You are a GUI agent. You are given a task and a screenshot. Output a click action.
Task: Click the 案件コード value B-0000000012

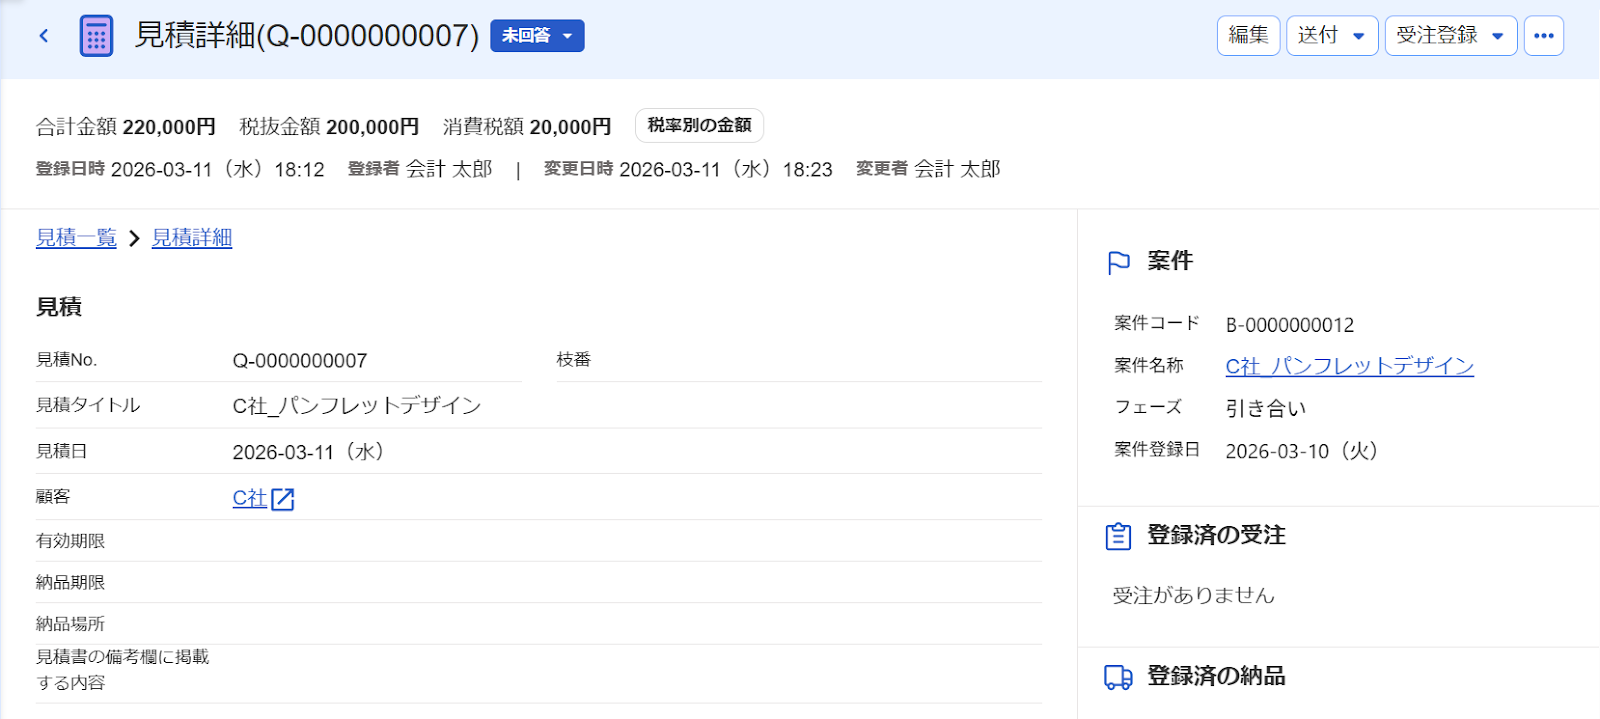[1290, 325]
